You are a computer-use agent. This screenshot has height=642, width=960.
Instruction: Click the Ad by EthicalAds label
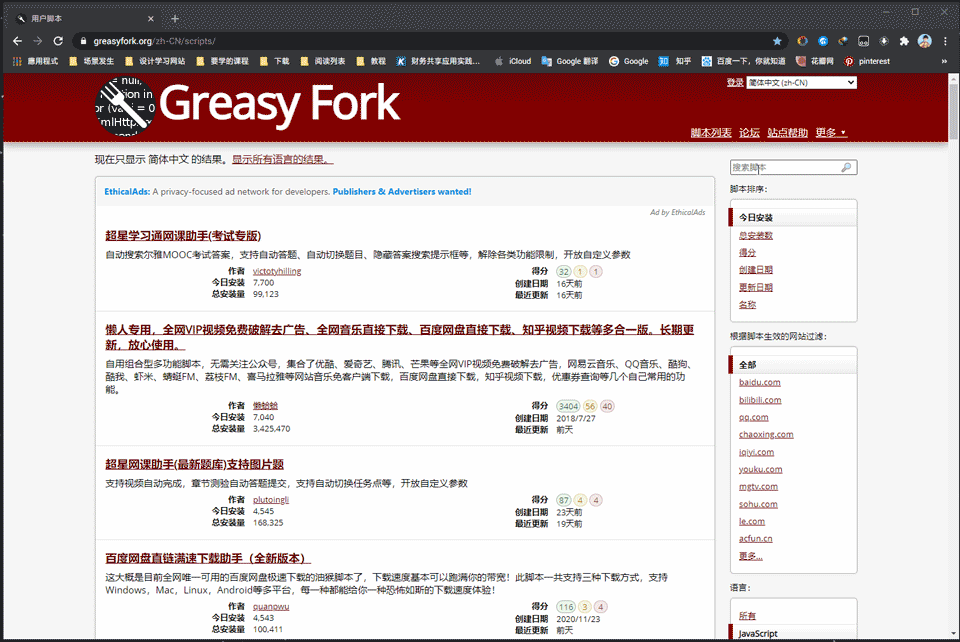[x=677, y=212]
